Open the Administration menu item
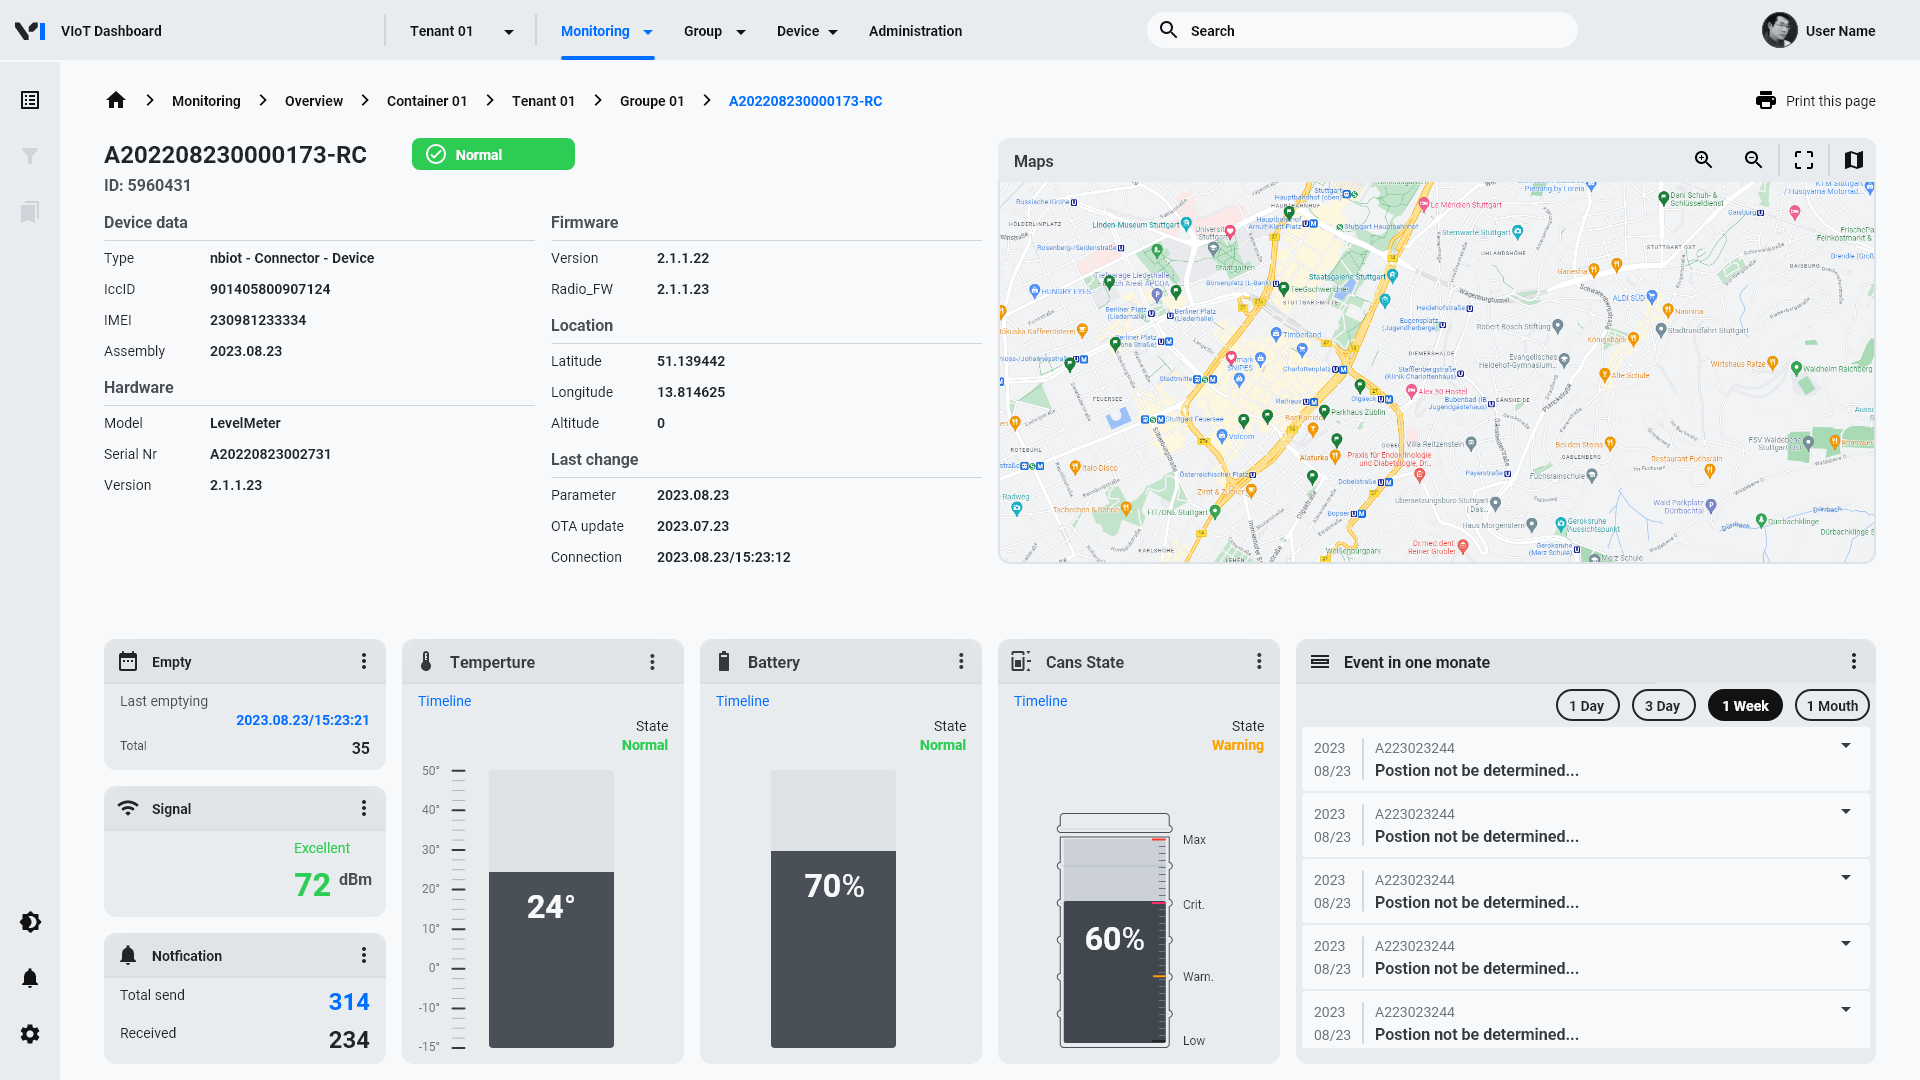This screenshot has width=1920, height=1080. tap(915, 31)
